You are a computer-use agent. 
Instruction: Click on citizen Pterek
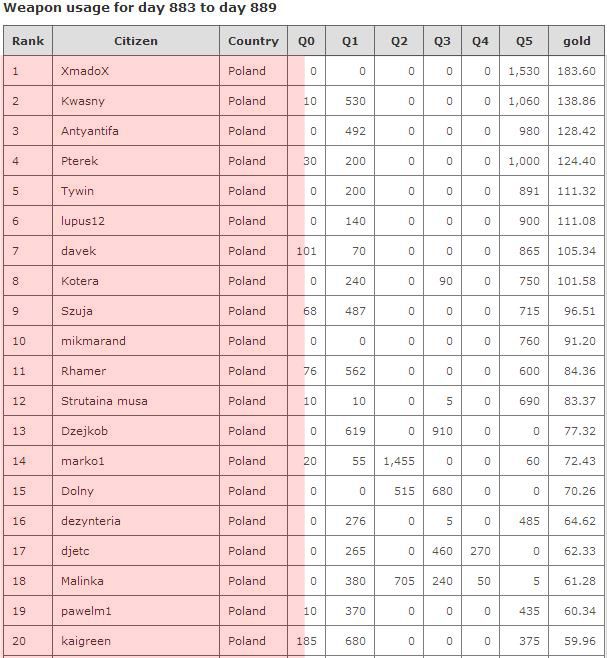pos(80,161)
